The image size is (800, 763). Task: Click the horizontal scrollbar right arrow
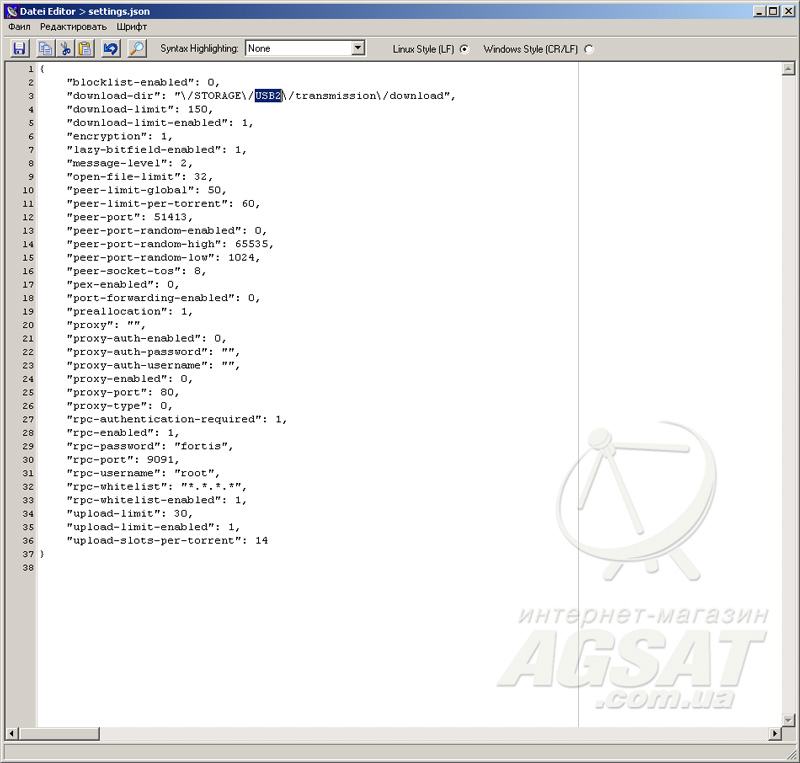pyautogui.click(x=775, y=733)
